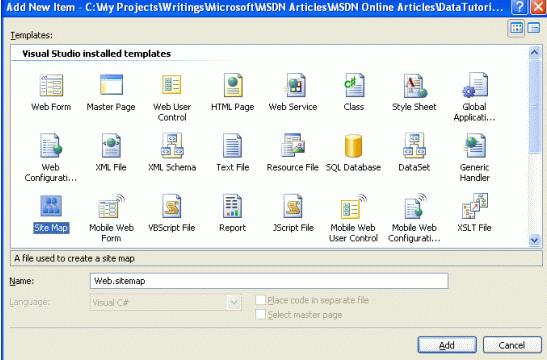
Task: Click the Add button
Action: click(447, 345)
